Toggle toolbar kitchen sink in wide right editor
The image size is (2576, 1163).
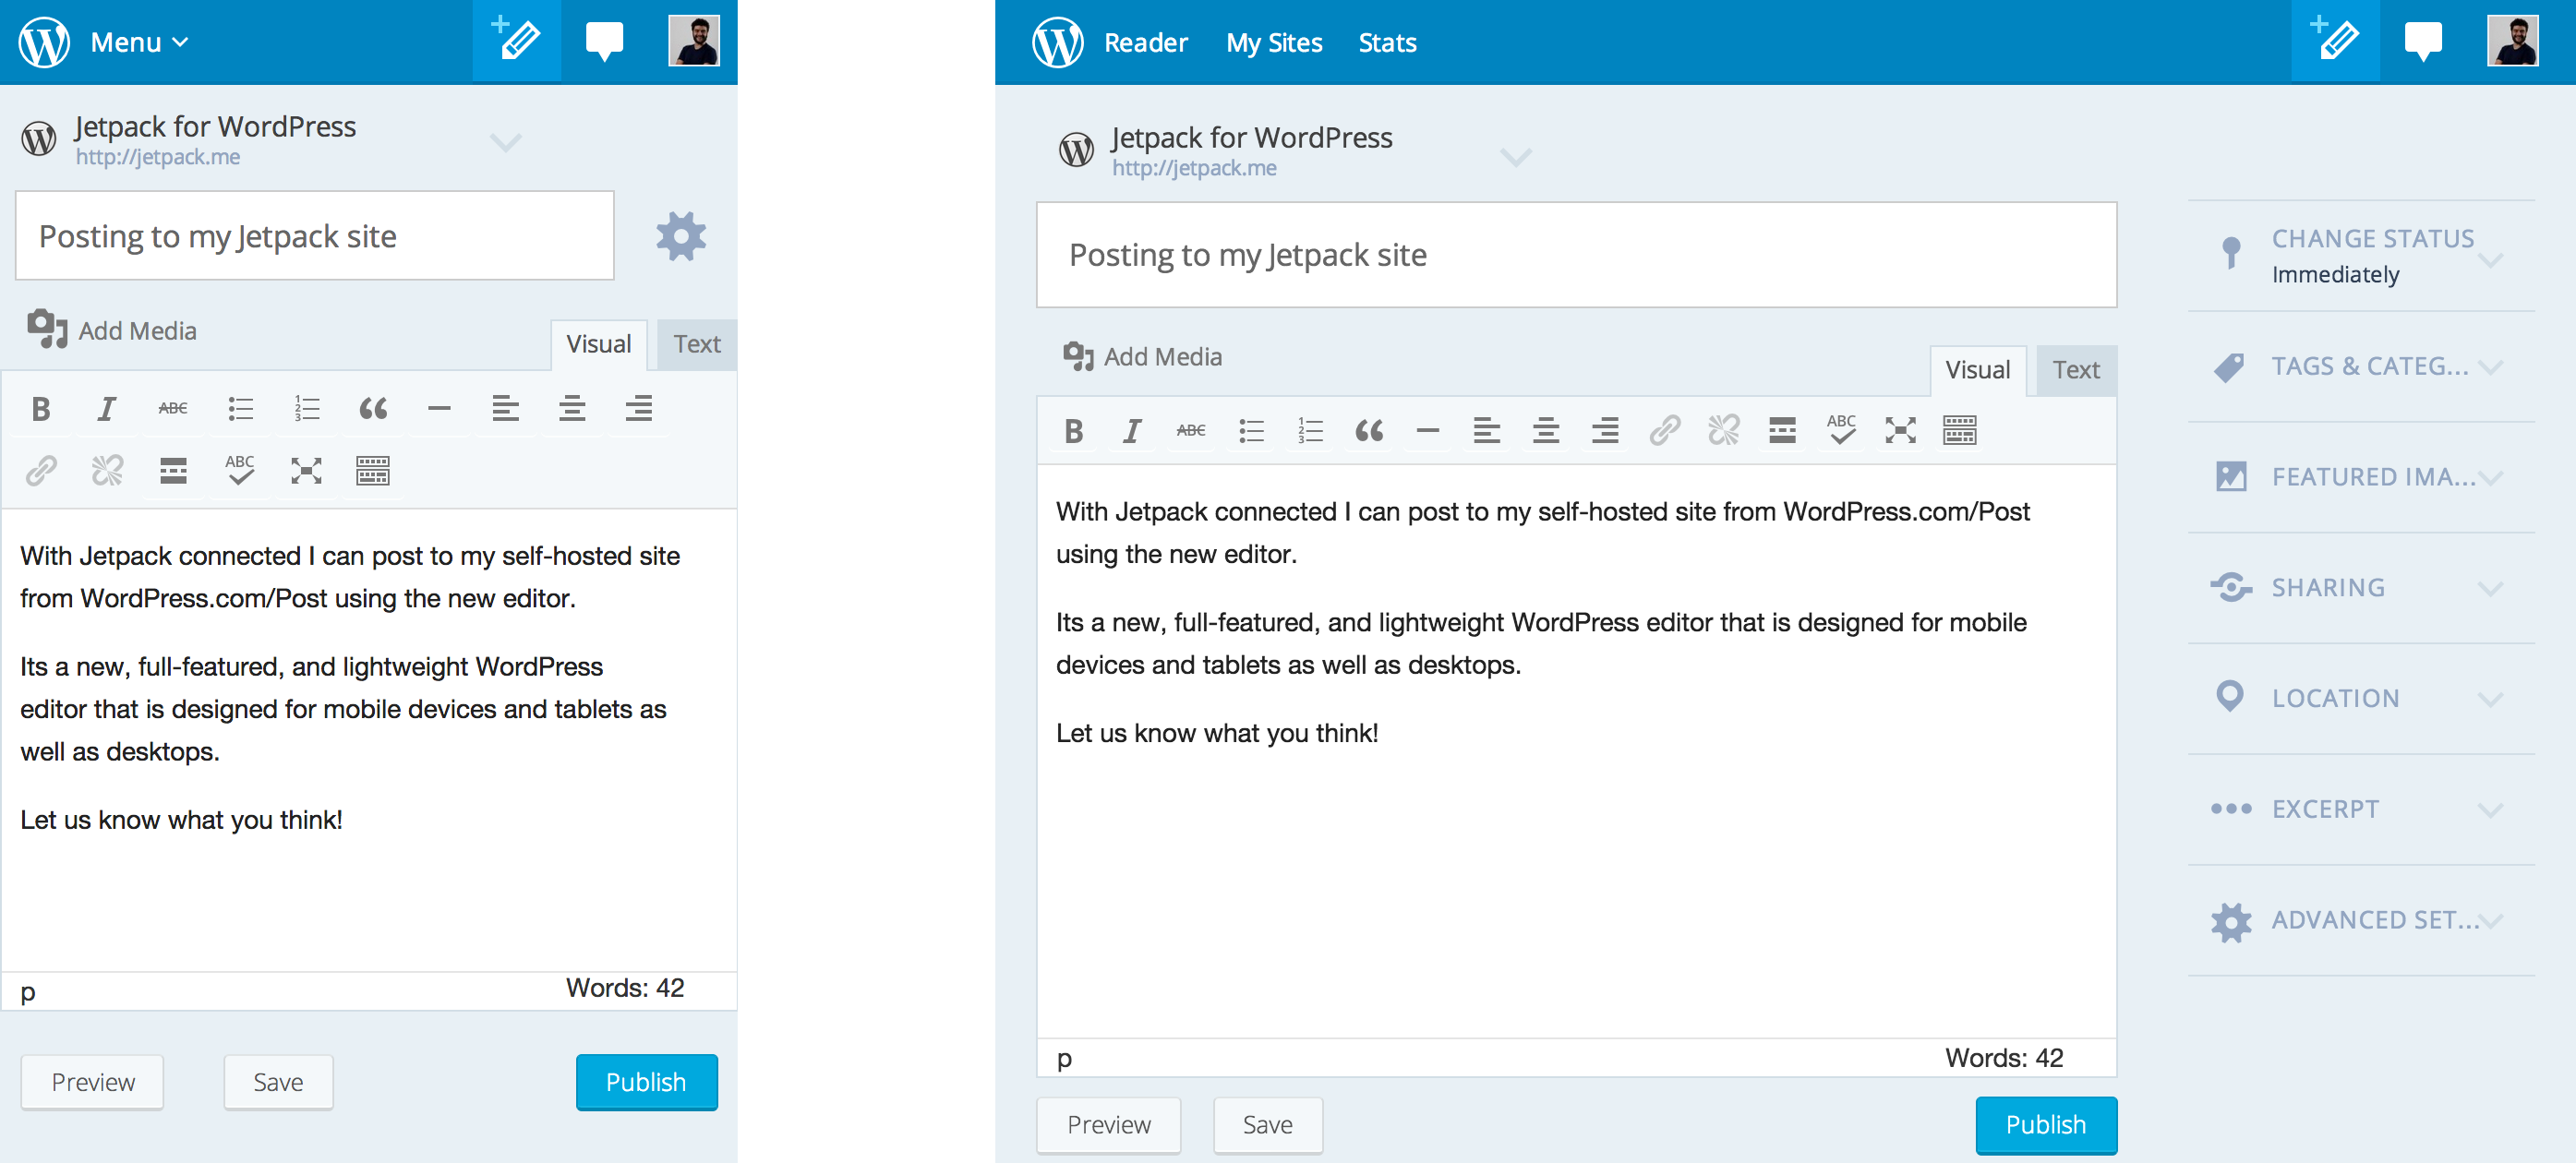pyautogui.click(x=1959, y=430)
